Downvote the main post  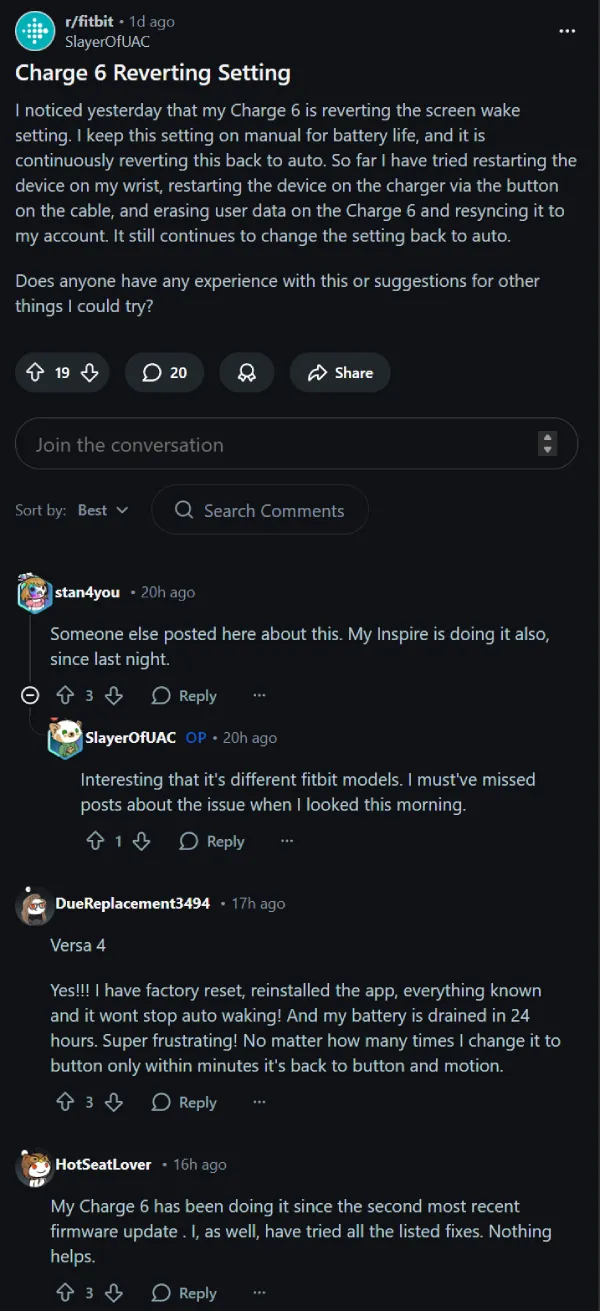[x=89, y=373]
